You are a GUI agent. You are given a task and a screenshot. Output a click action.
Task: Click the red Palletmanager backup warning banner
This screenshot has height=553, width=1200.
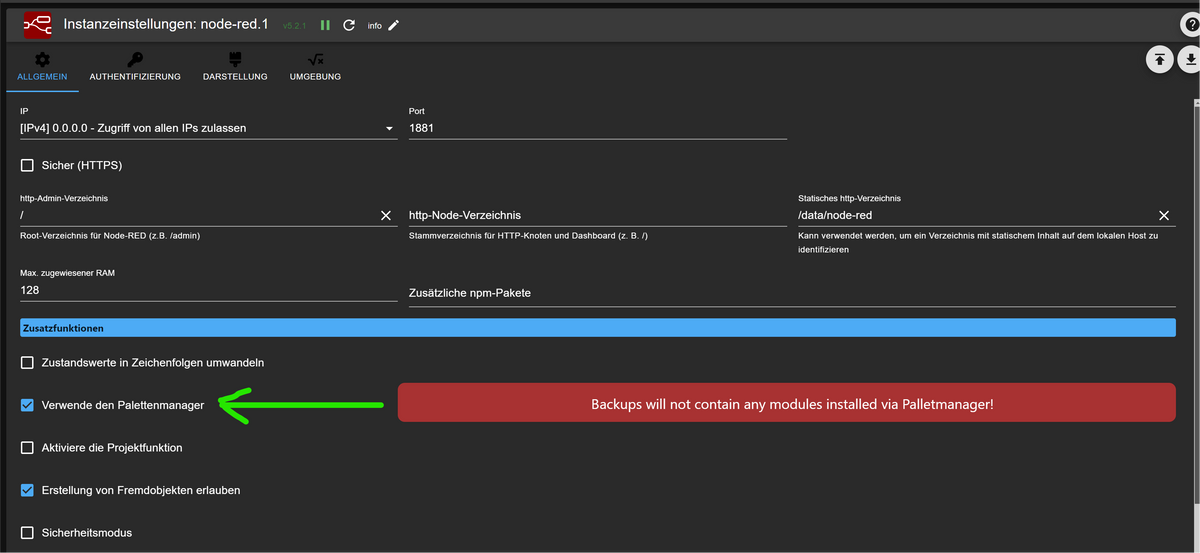[787, 402]
